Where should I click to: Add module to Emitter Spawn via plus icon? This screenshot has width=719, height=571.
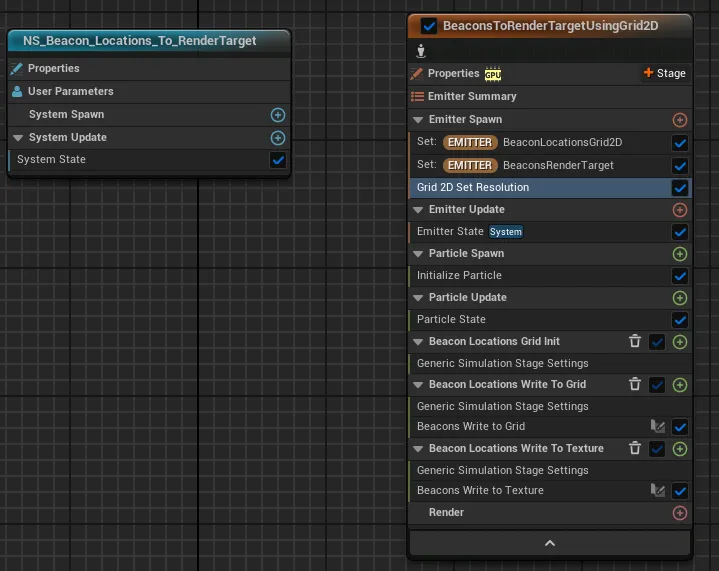(x=680, y=120)
